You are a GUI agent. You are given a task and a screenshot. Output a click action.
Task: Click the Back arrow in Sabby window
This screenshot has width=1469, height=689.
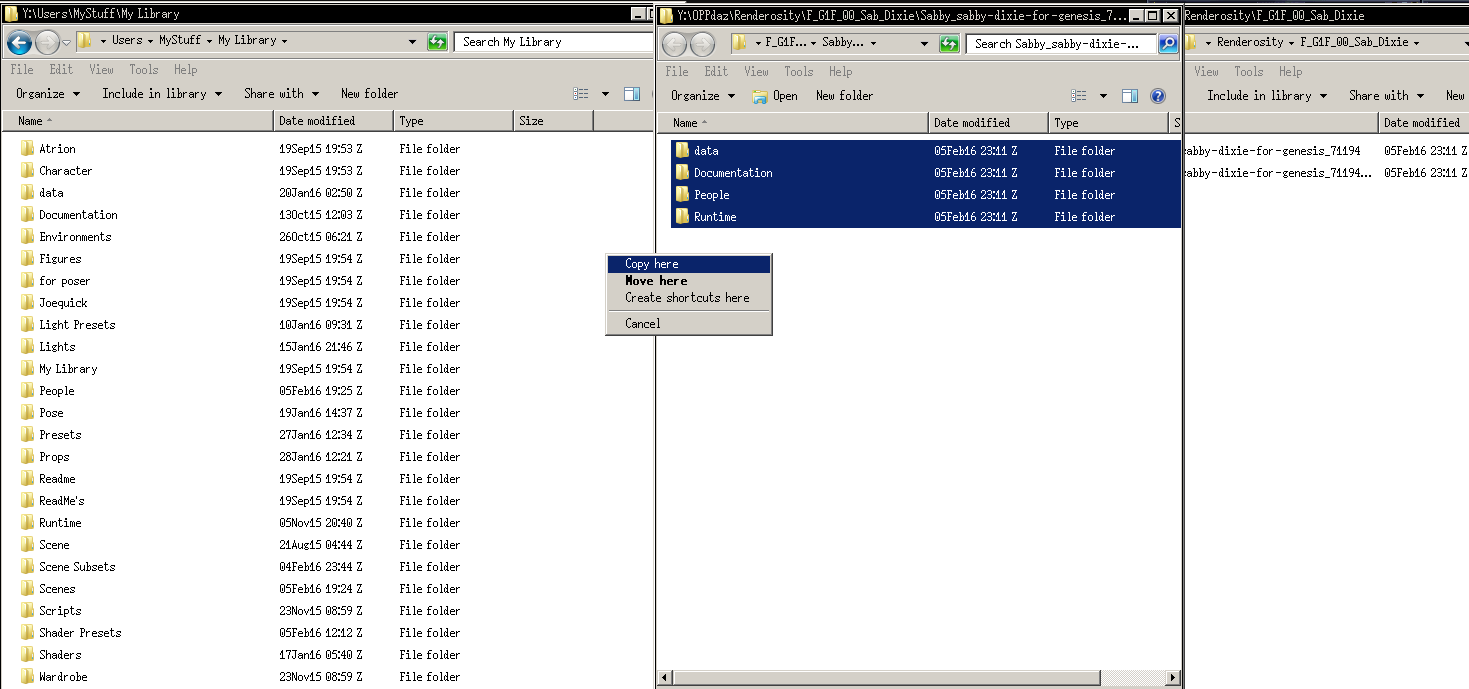pos(675,44)
